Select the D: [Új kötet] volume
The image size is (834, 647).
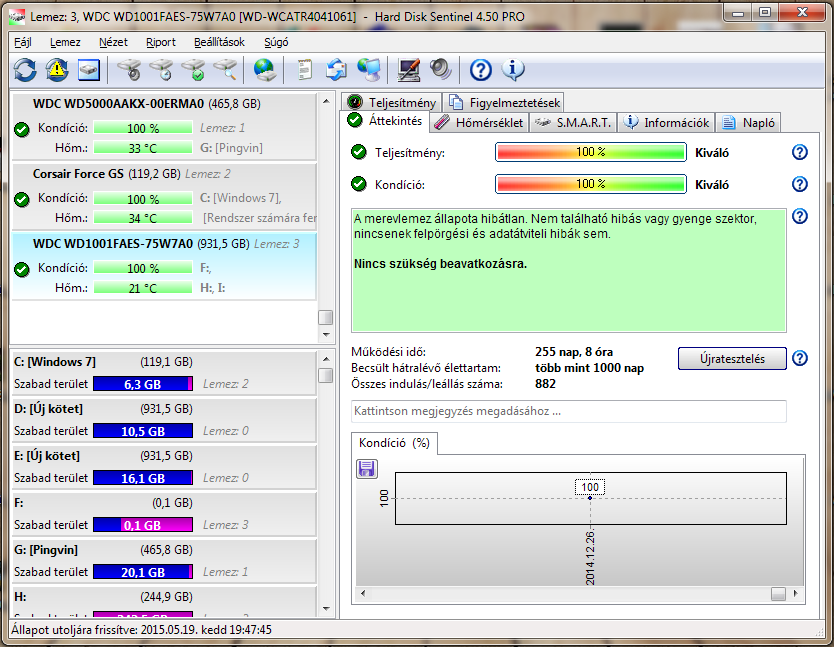click(x=164, y=420)
